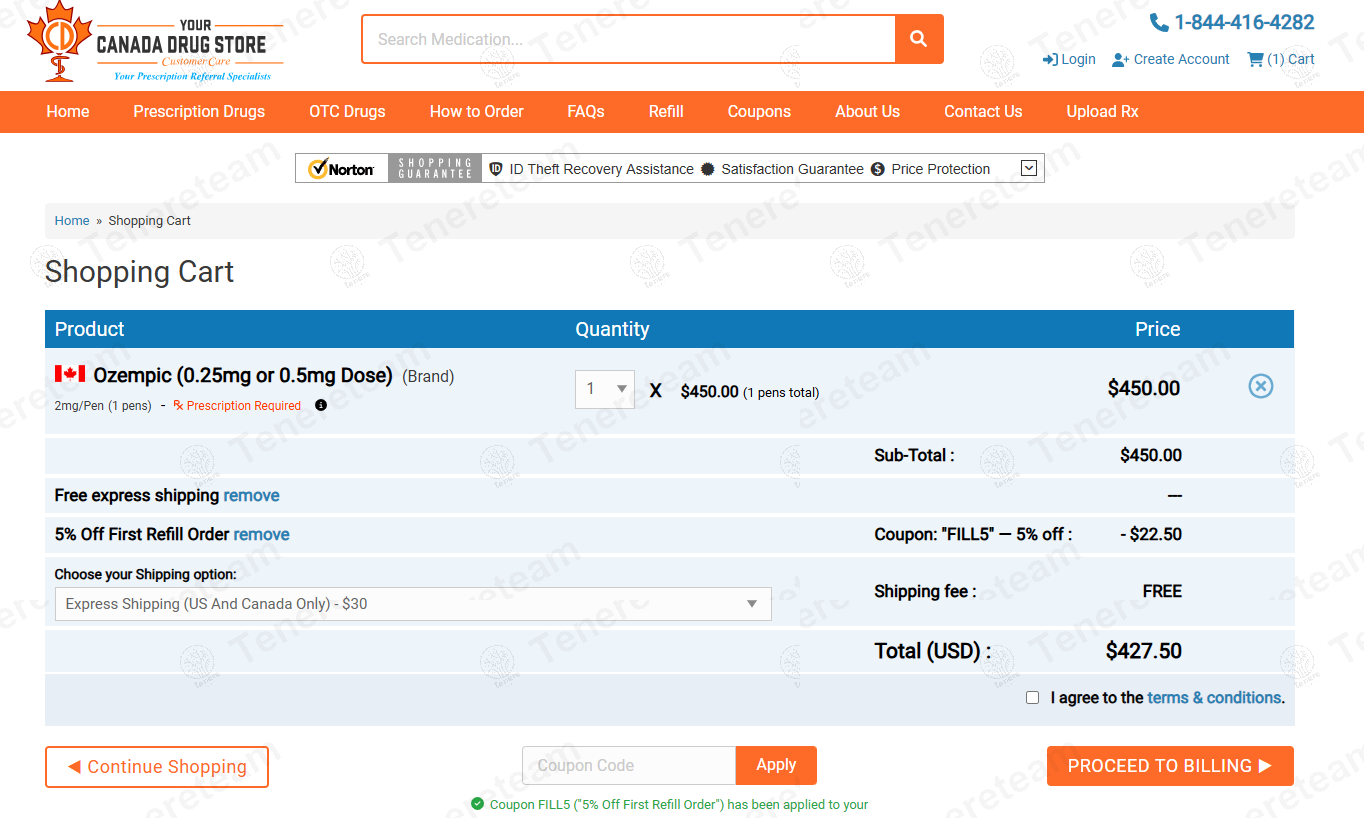Open the Upload Rx menu item
The width and height of the screenshot is (1364, 818).
point(1102,112)
